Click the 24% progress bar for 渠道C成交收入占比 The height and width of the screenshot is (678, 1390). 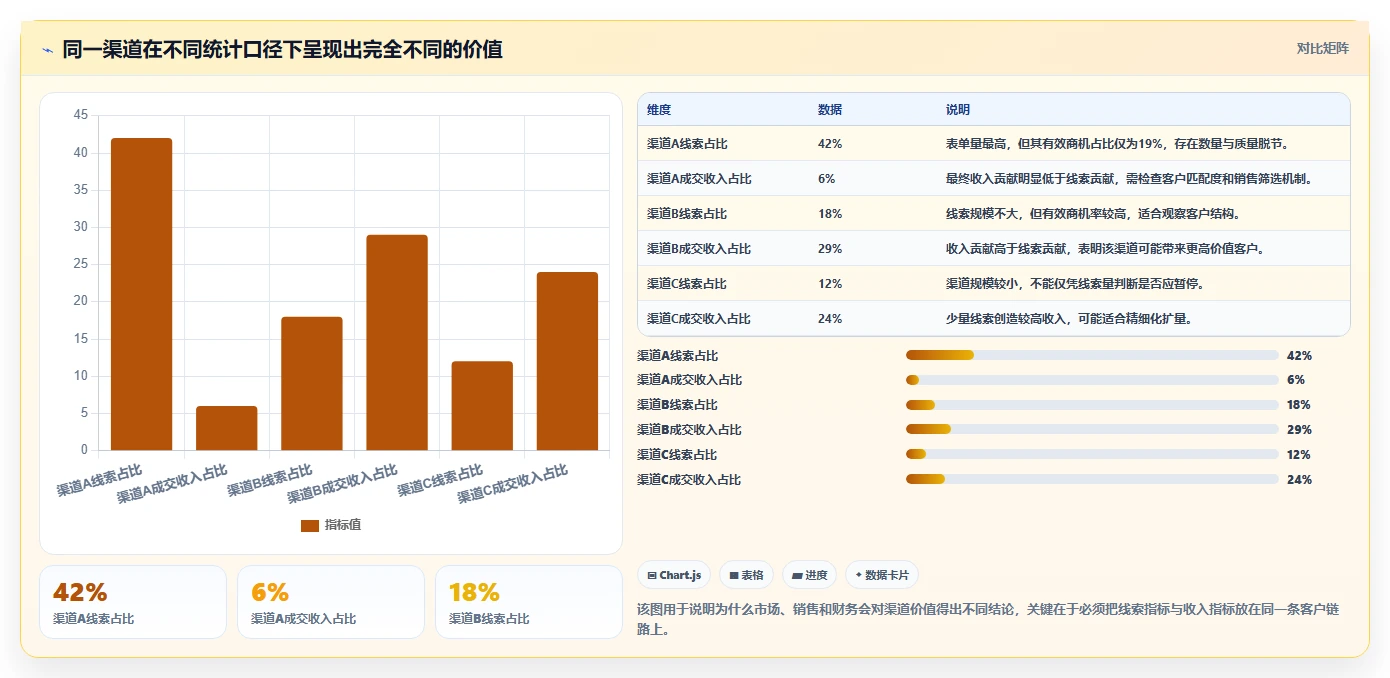(1092, 480)
